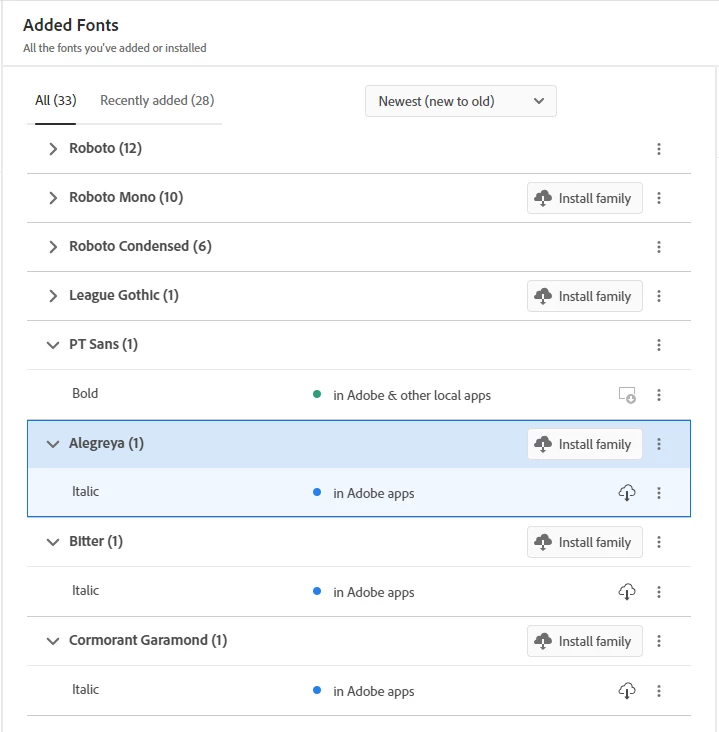Switch to the Recently added tab
This screenshot has width=719, height=732.
click(157, 100)
